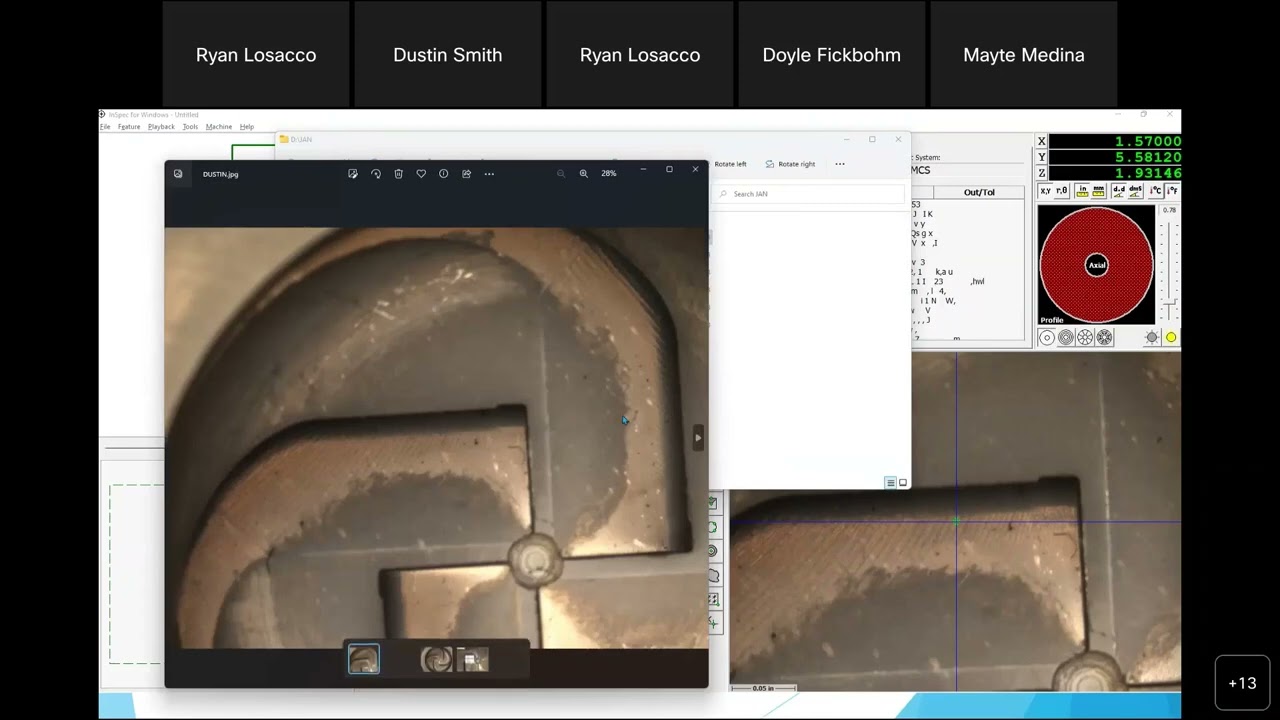Open the Help menu in InSpec
Image resolution: width=1280 pixels, height=720 pixels.
(x=247, y=127)
